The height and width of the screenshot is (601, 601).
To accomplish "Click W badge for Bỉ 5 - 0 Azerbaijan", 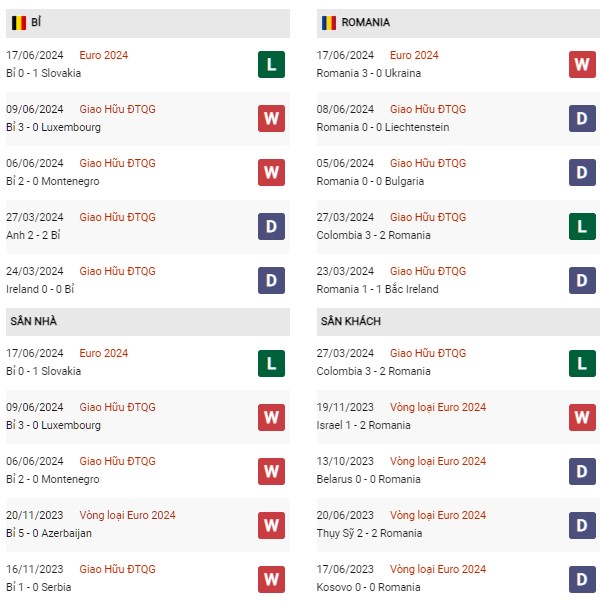I will (271, 524).
